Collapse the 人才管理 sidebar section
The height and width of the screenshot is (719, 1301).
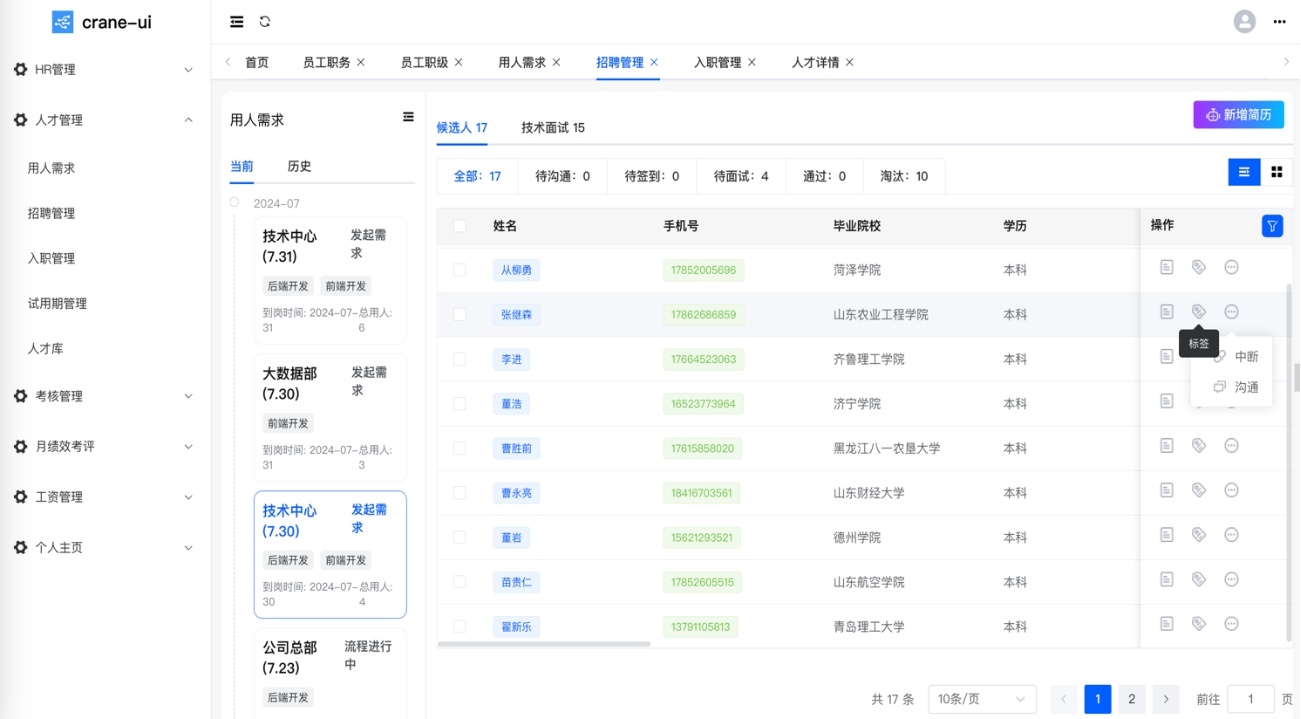tap(105, 120)
